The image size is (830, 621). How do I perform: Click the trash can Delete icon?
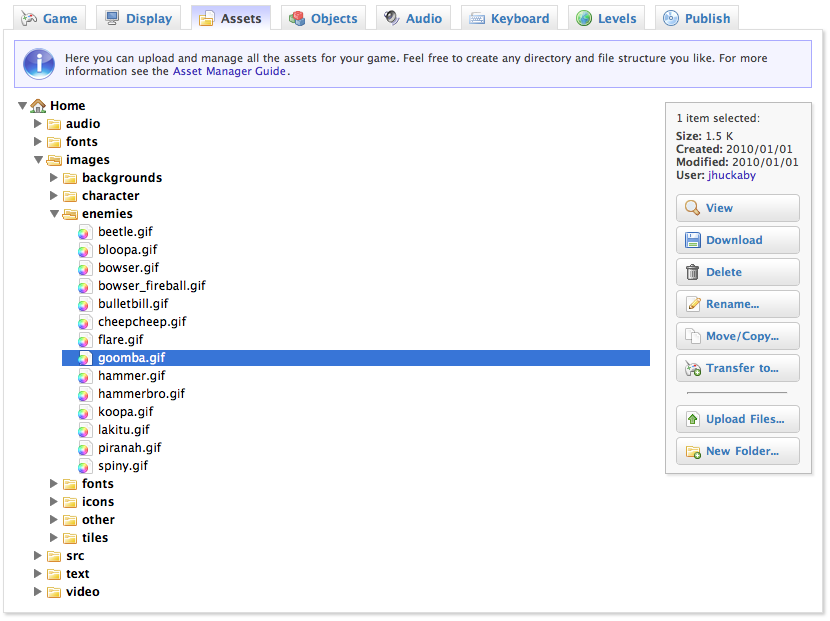692,272
